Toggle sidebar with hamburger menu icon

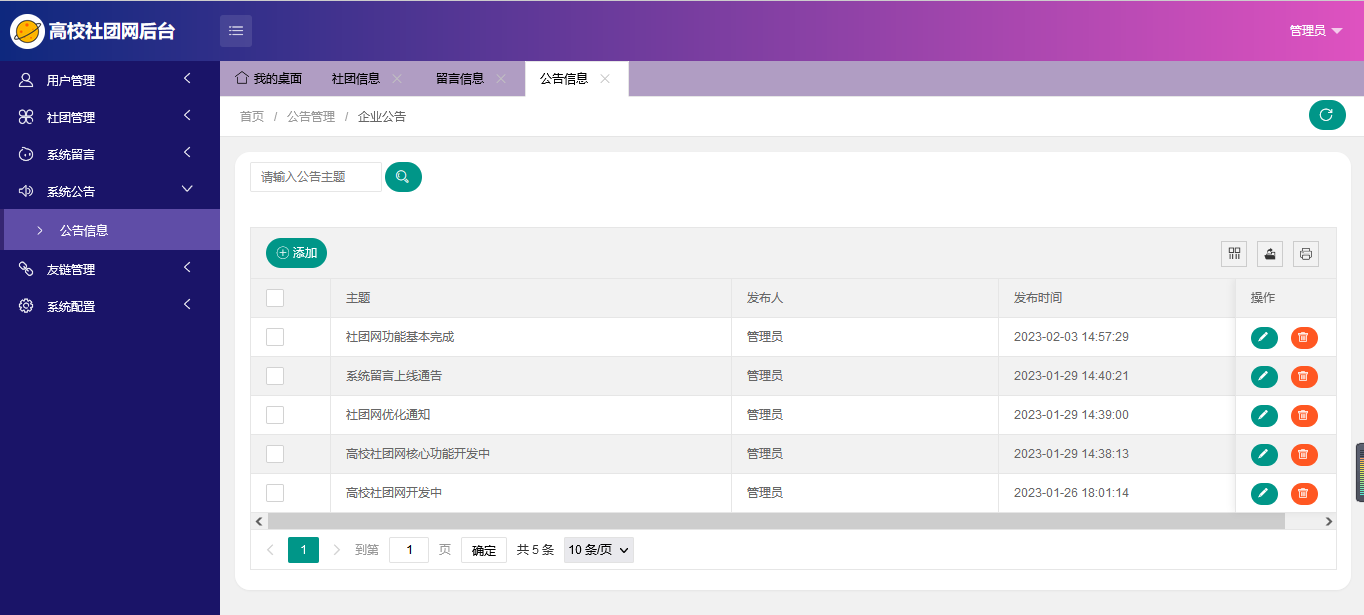tap(236, 31)
